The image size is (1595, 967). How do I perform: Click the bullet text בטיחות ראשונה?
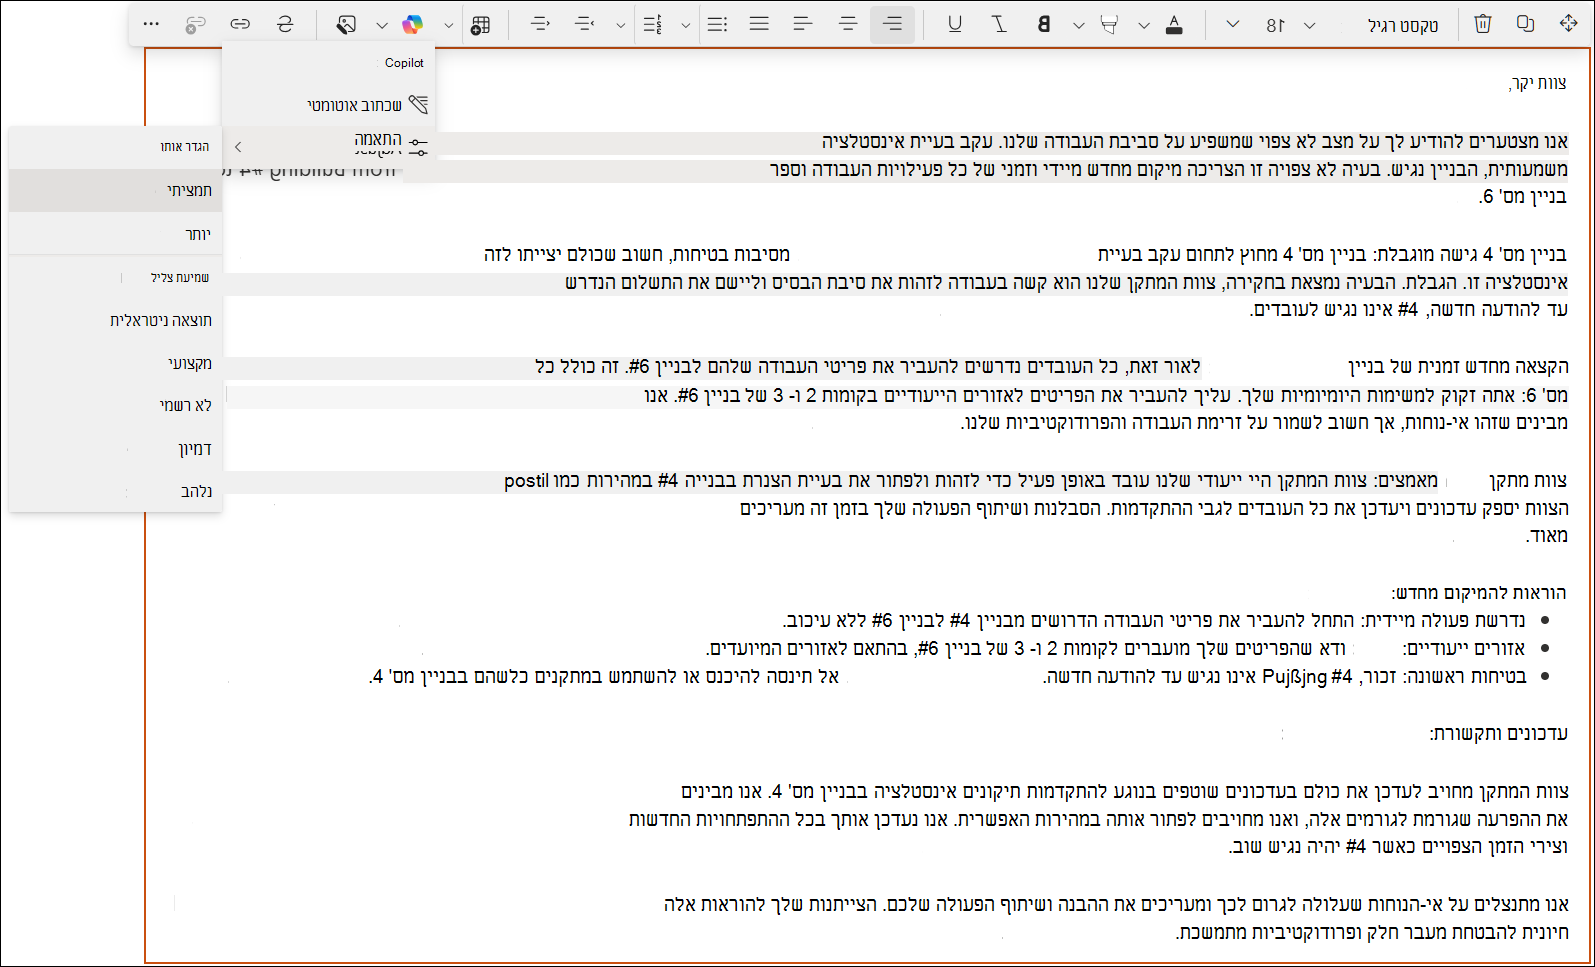tap(1464, 677)
